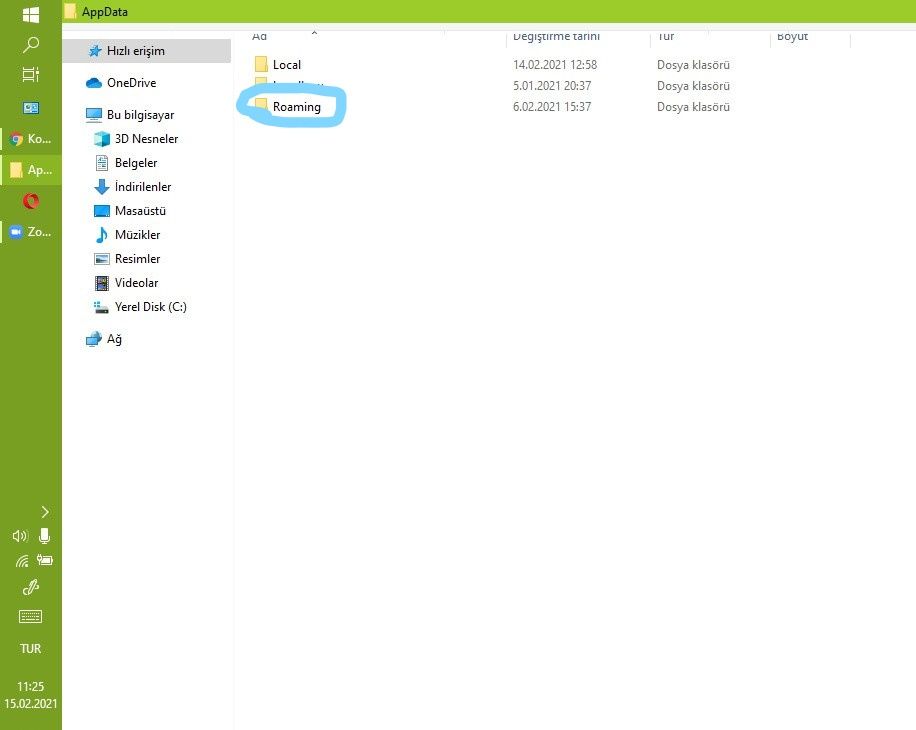Select Hızlı erişim in the navigation pane

[x=146, y=51]
